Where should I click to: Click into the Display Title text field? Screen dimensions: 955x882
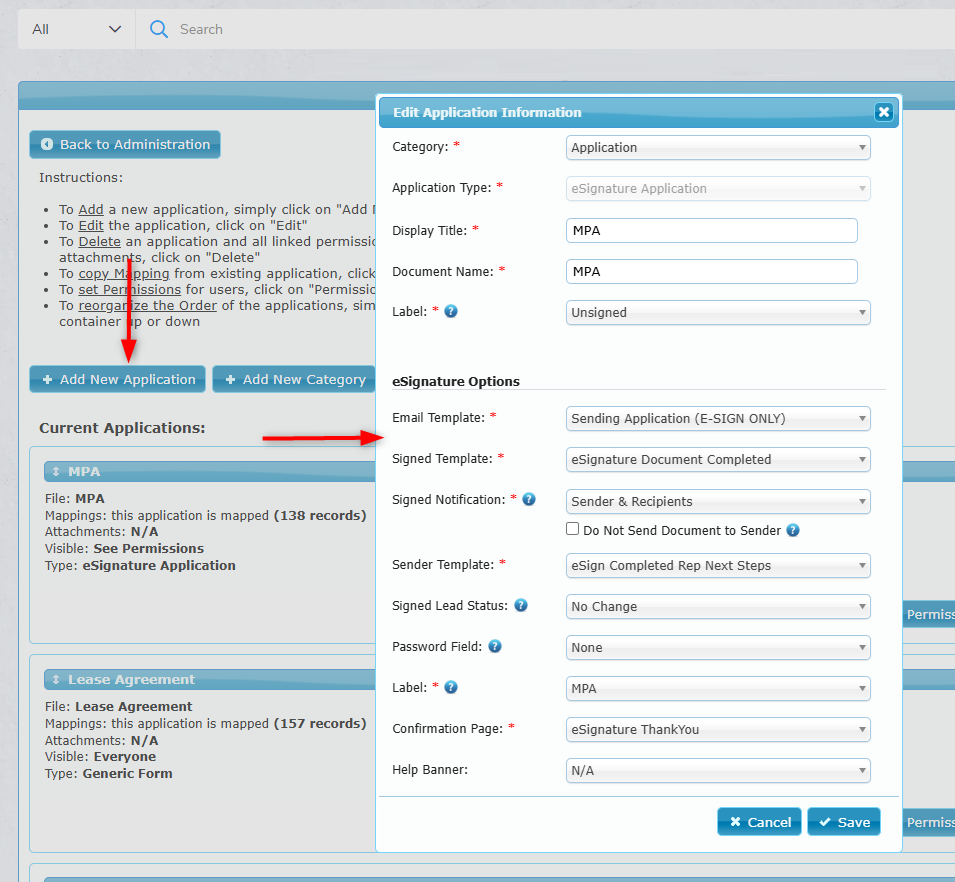[x=712, y=230]
